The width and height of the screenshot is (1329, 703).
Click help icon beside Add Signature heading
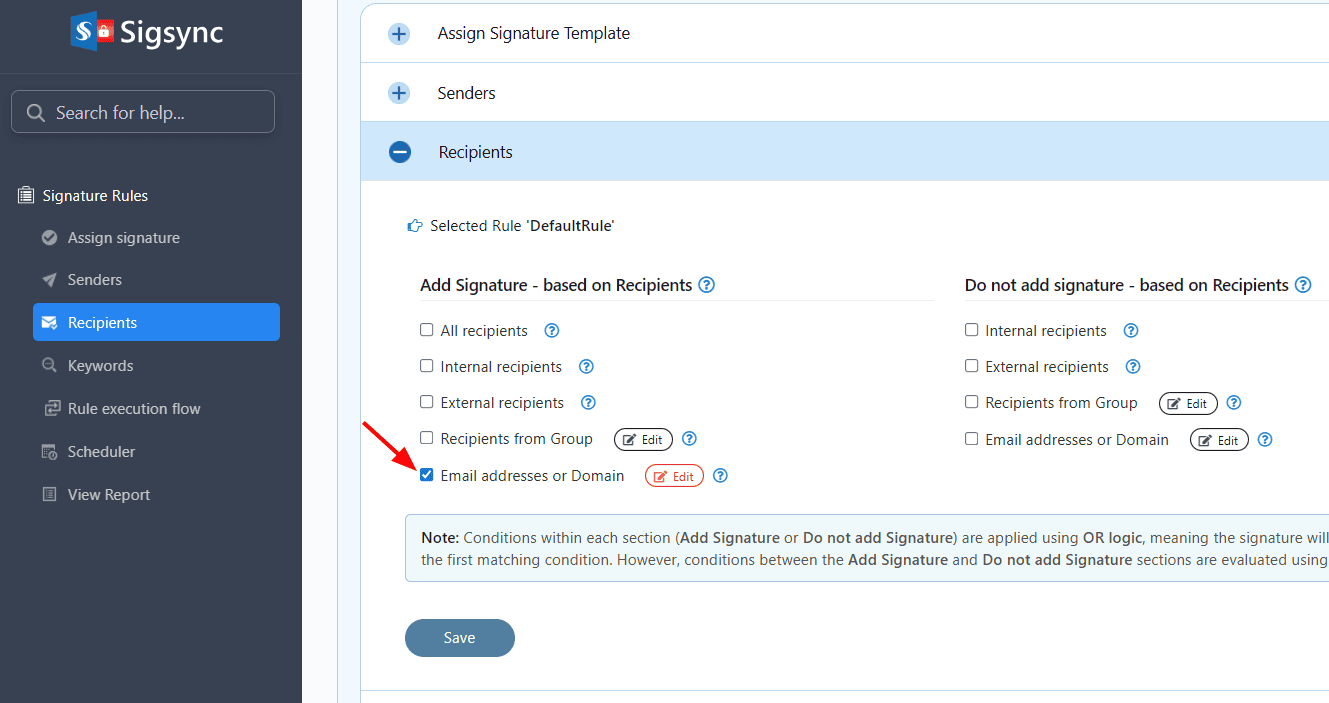[706, 285]
